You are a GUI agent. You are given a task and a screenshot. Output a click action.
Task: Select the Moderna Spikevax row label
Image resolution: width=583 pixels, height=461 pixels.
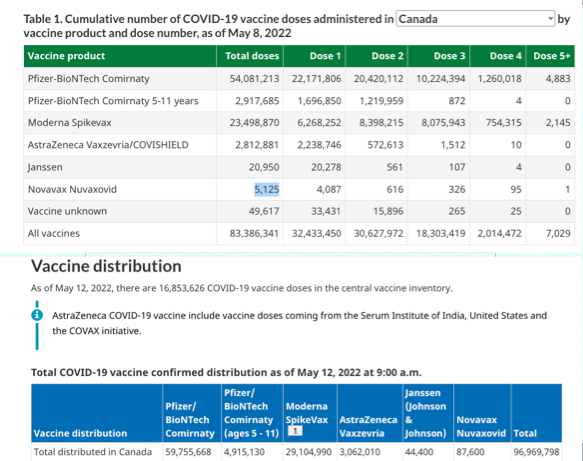pos(70,123)
